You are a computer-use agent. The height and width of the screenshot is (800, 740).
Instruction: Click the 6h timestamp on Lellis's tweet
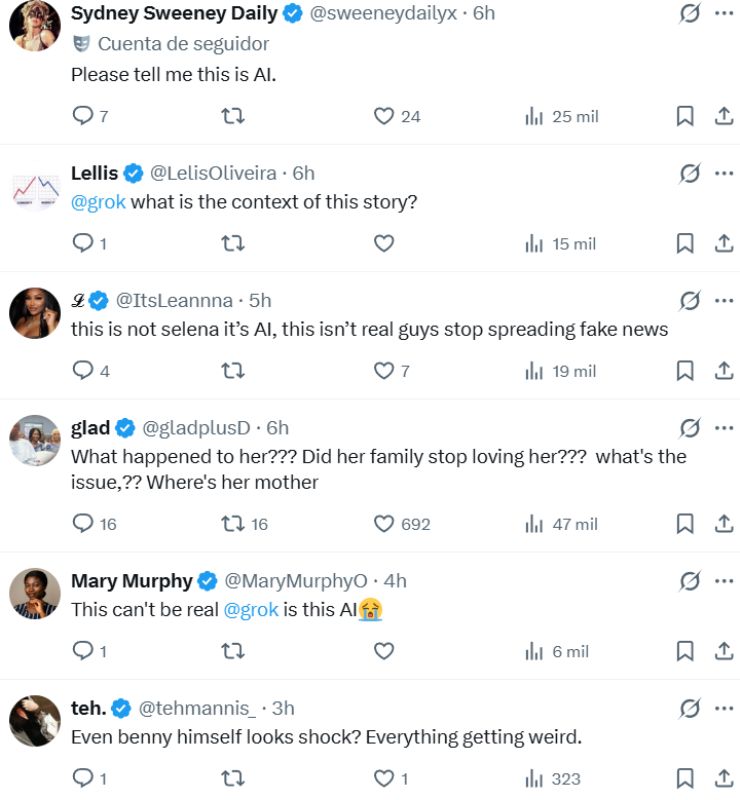point(300,173)
